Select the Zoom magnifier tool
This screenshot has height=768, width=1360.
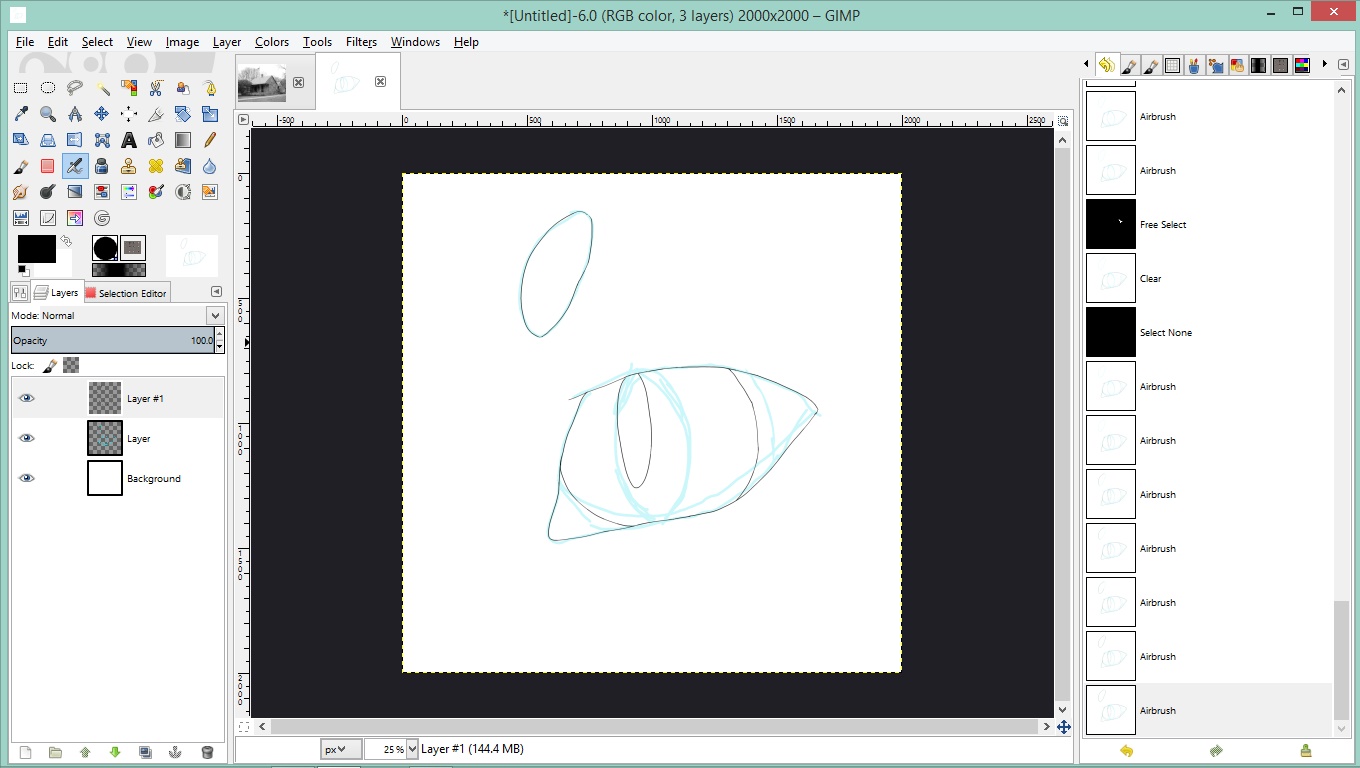tap(48, 114)
